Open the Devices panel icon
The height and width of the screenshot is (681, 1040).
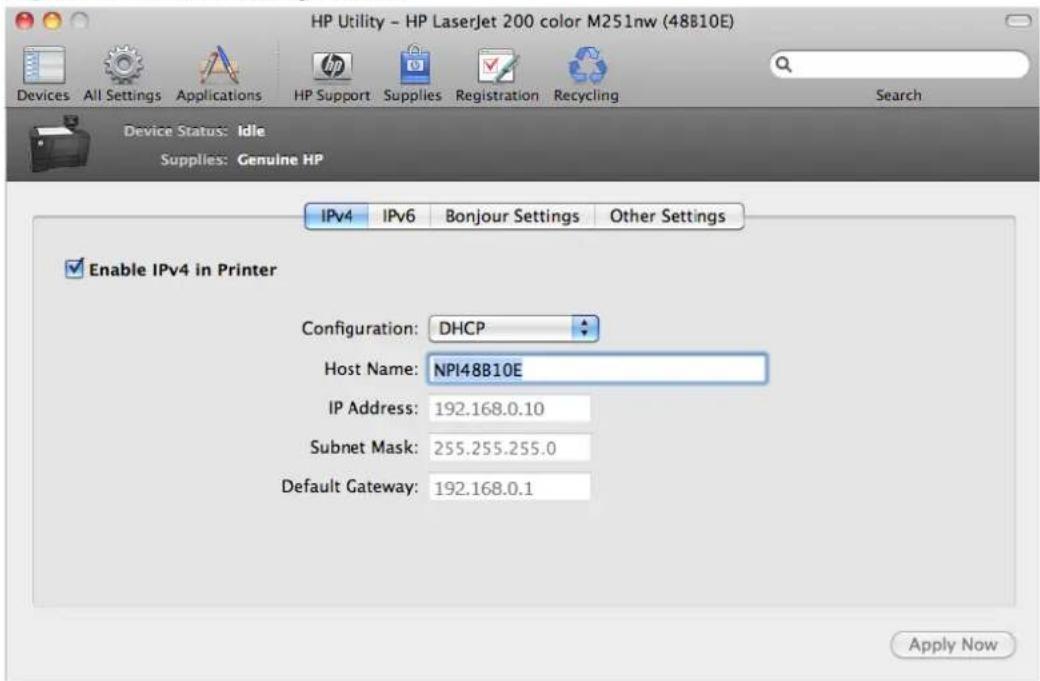tap(44, 66)
